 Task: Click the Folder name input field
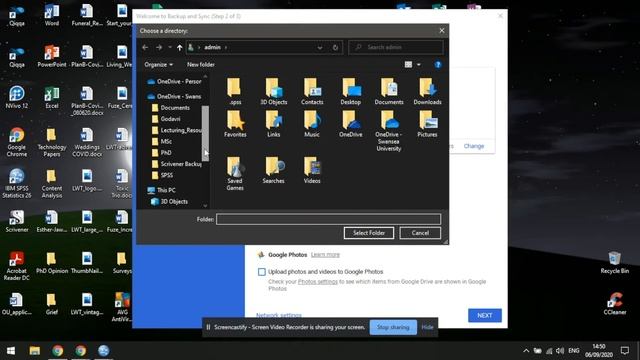pyautogui.click(x=329, y=219)
